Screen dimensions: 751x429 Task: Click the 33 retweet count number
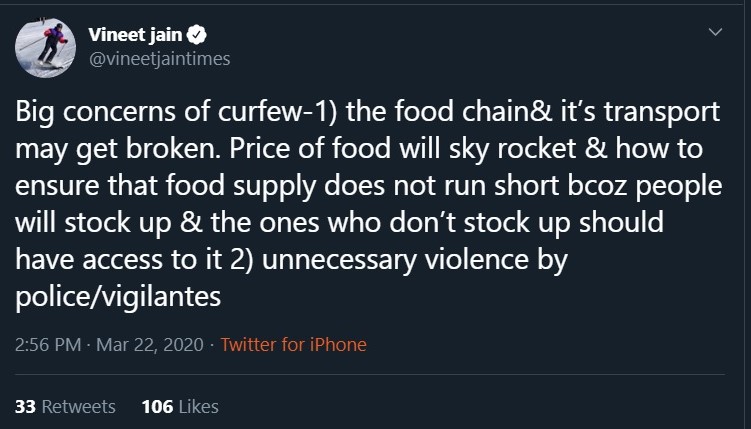point(25,407)
